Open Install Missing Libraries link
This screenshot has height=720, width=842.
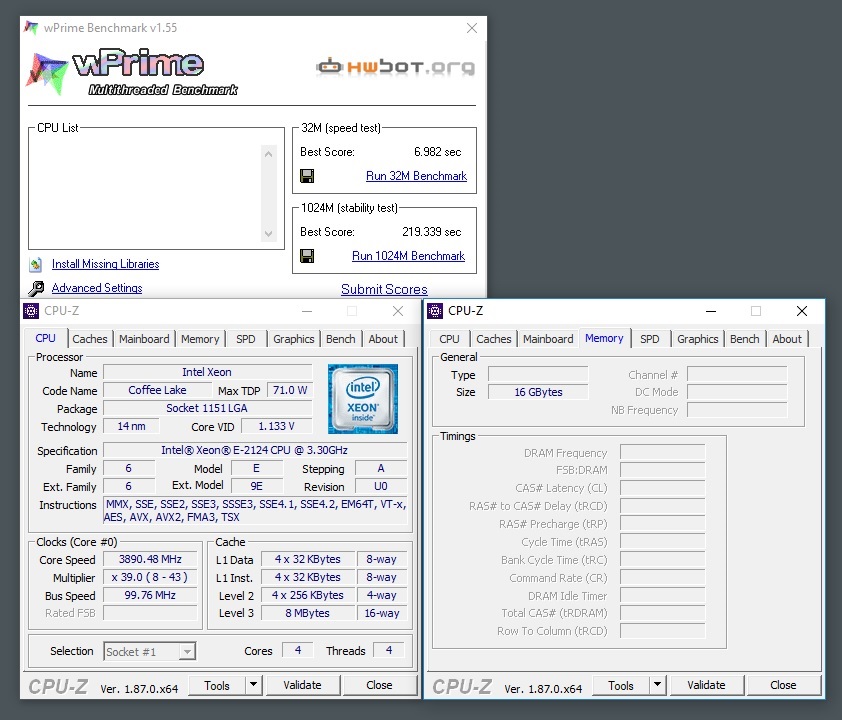point(105,264)
